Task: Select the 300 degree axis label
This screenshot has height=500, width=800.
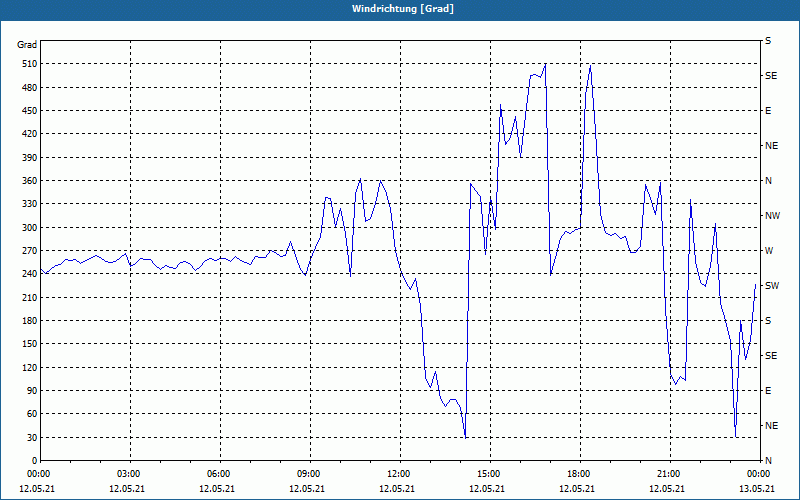Action: coord(29,228)
